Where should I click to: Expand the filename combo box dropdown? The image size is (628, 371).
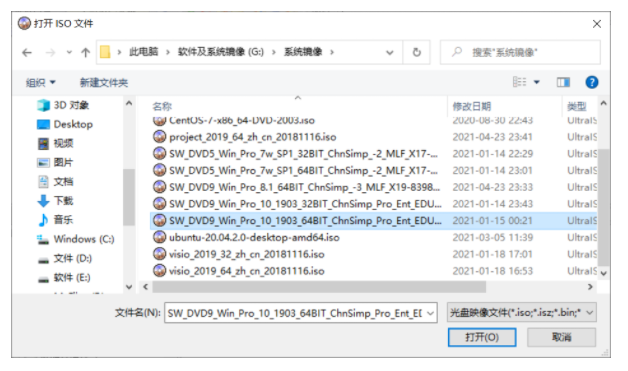click(x=431, y=313)
